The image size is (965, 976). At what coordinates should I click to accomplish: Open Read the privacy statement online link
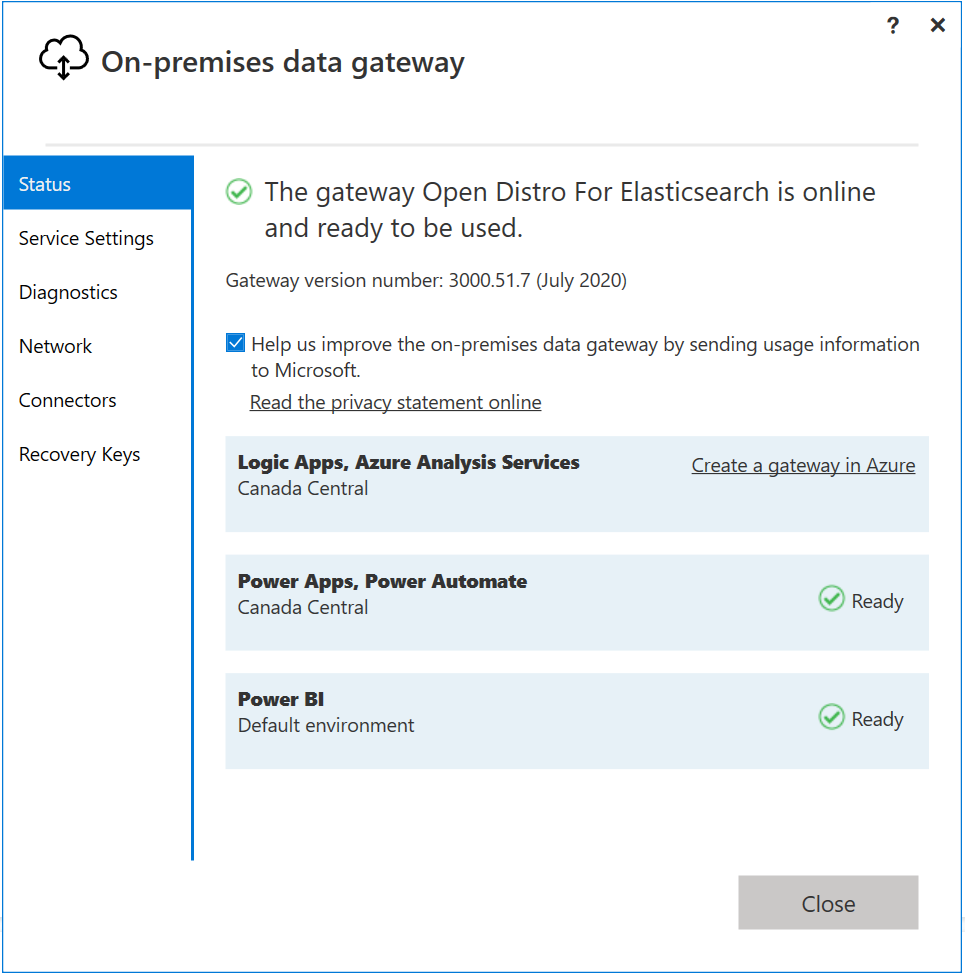[x=395, y=403]
